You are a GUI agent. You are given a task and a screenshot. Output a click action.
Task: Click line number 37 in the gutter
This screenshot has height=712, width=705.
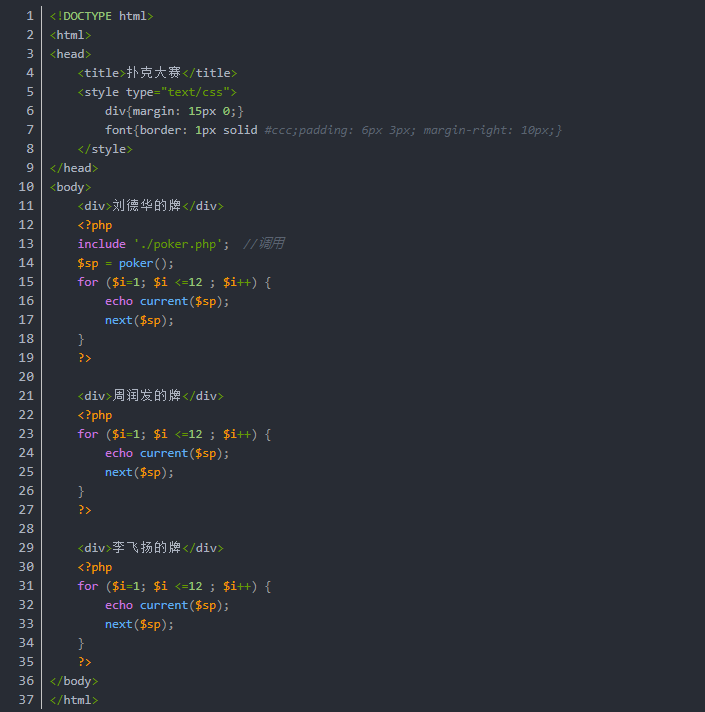tap(27, 700)
